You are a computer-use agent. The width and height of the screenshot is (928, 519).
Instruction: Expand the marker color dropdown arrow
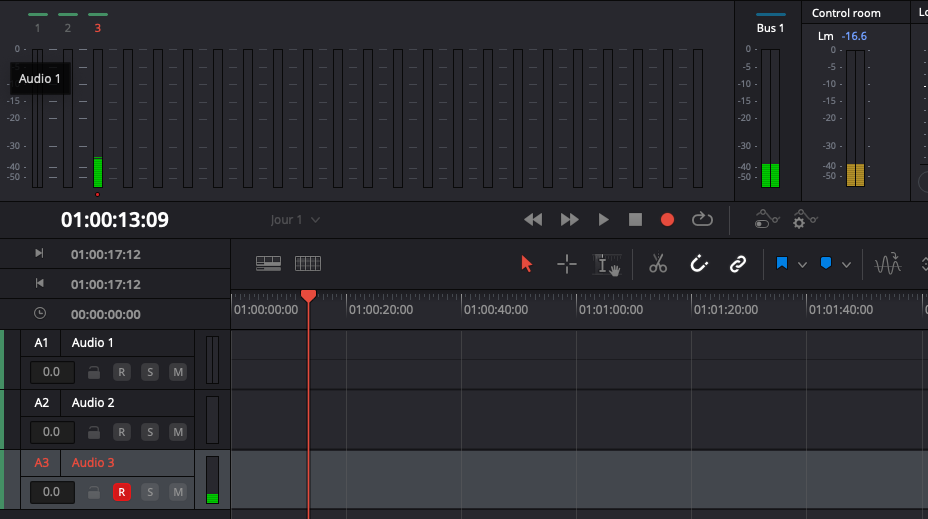tap(846, 265)
